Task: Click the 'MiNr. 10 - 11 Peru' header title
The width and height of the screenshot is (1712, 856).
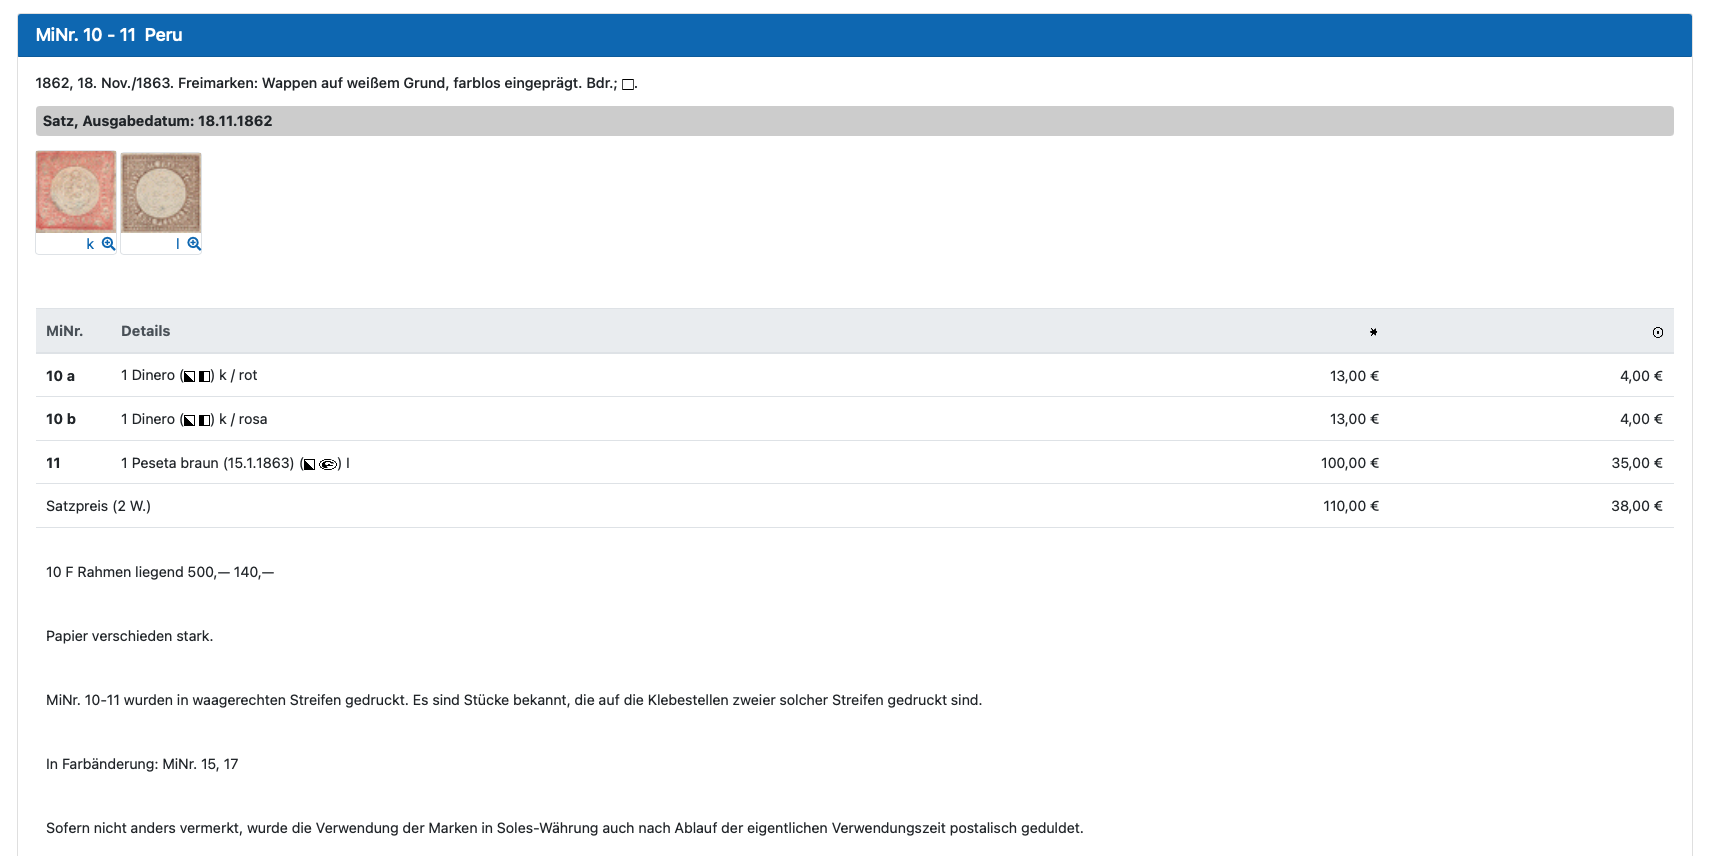Action: [x=109, y=35]
